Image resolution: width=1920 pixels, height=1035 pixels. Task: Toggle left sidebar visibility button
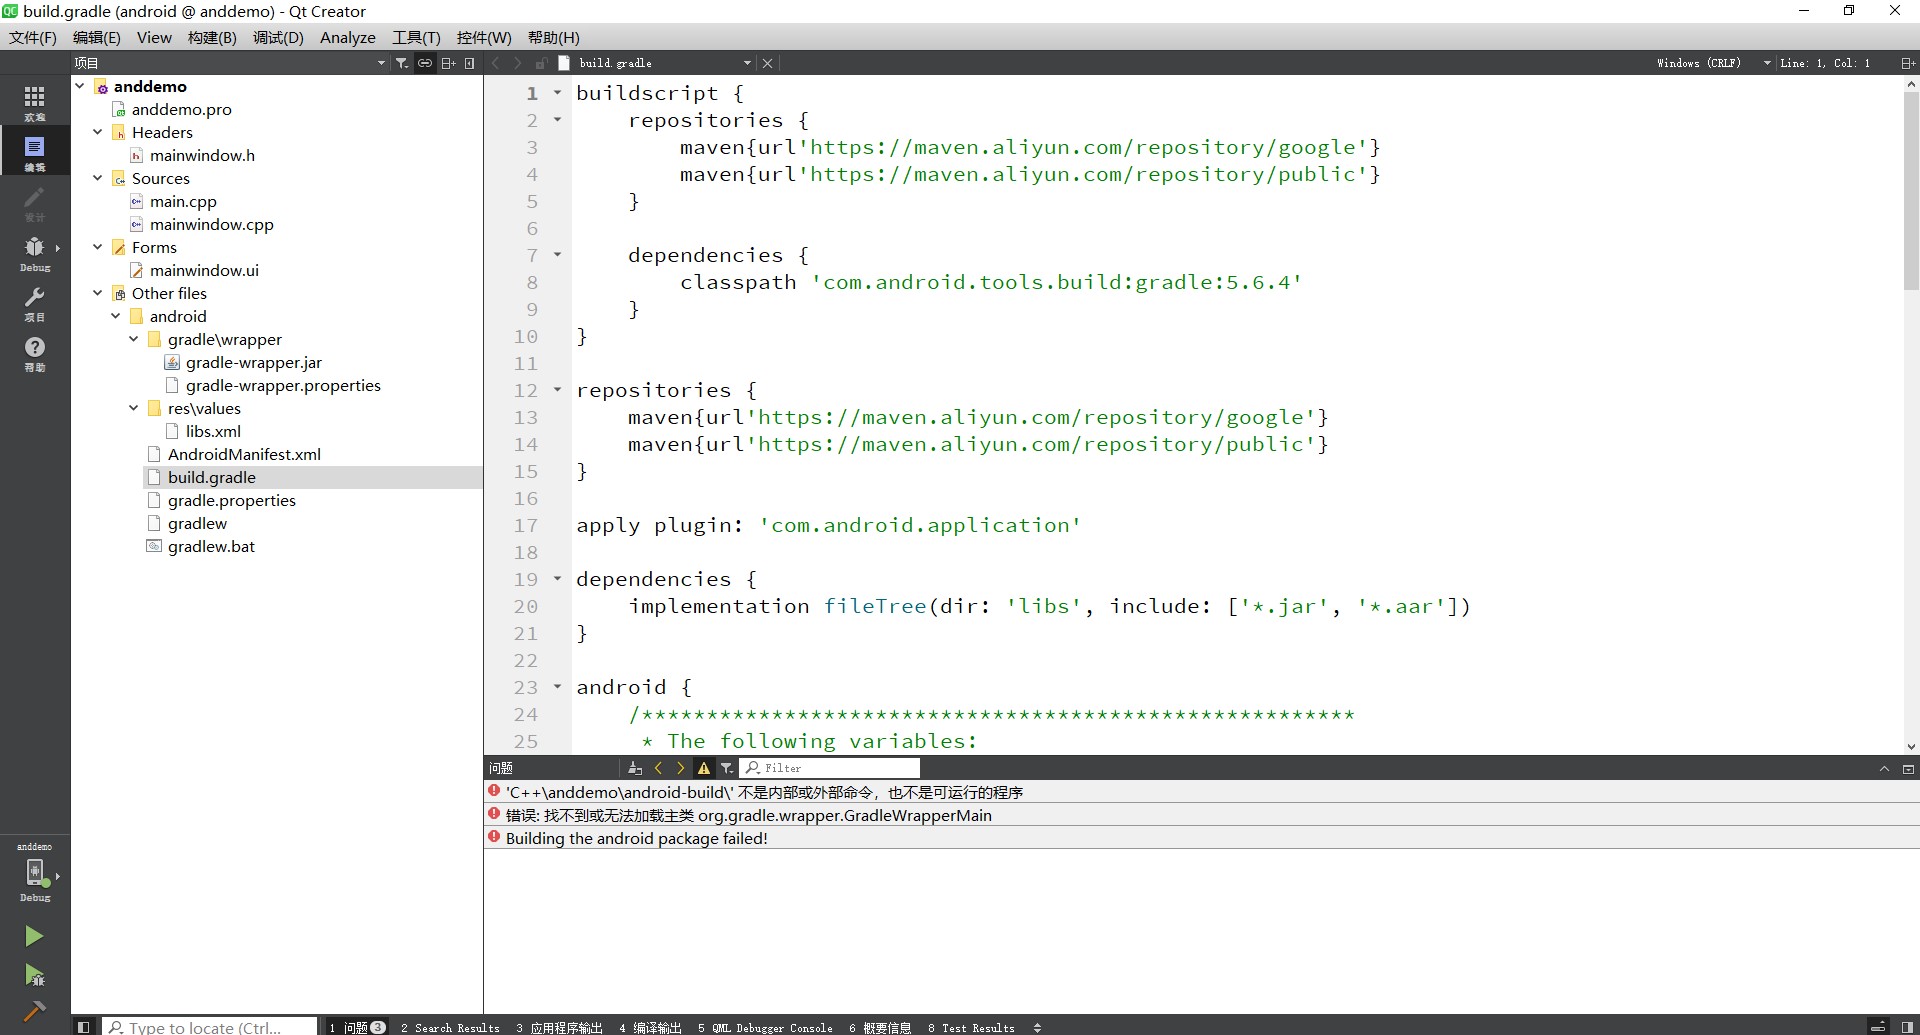(84, 1027)
